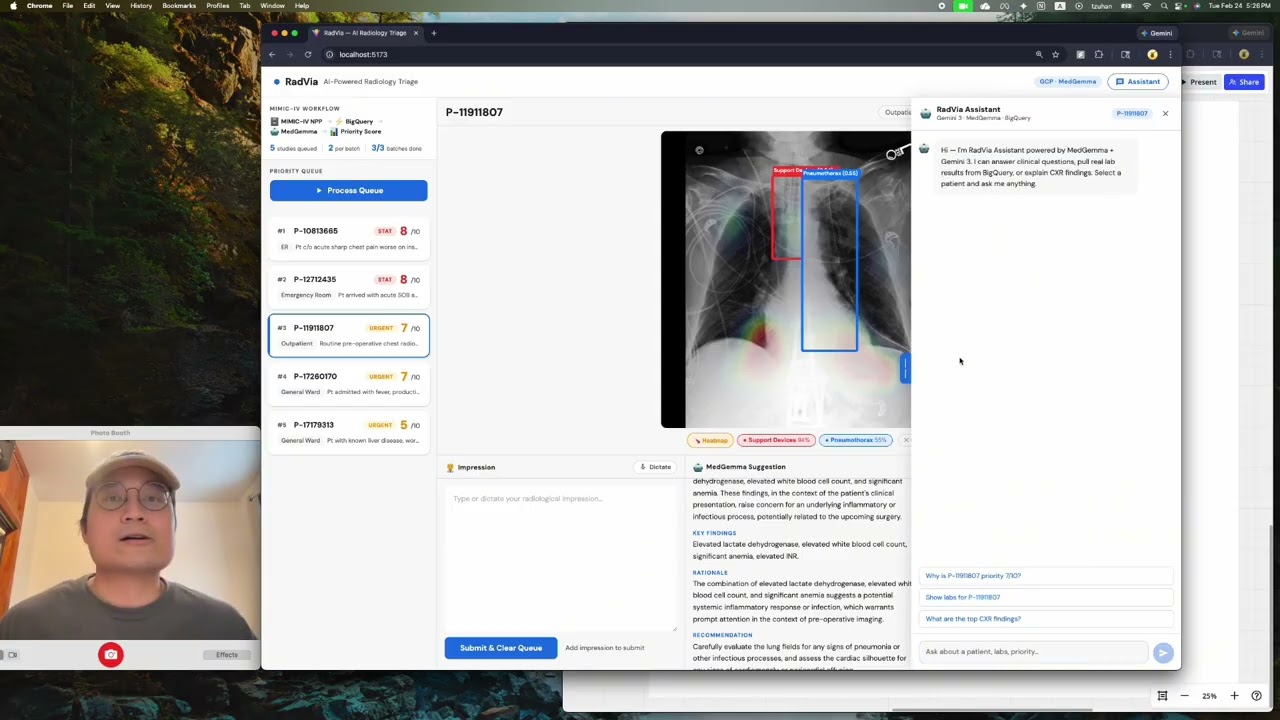The image size is (1280, 720).
Task: Open the Help menu
Action: tap(302, 6)
